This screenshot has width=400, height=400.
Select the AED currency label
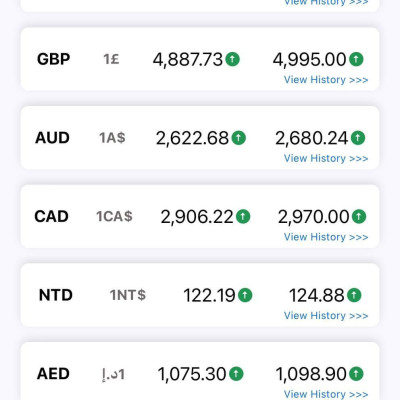click(x=53, y=374)
